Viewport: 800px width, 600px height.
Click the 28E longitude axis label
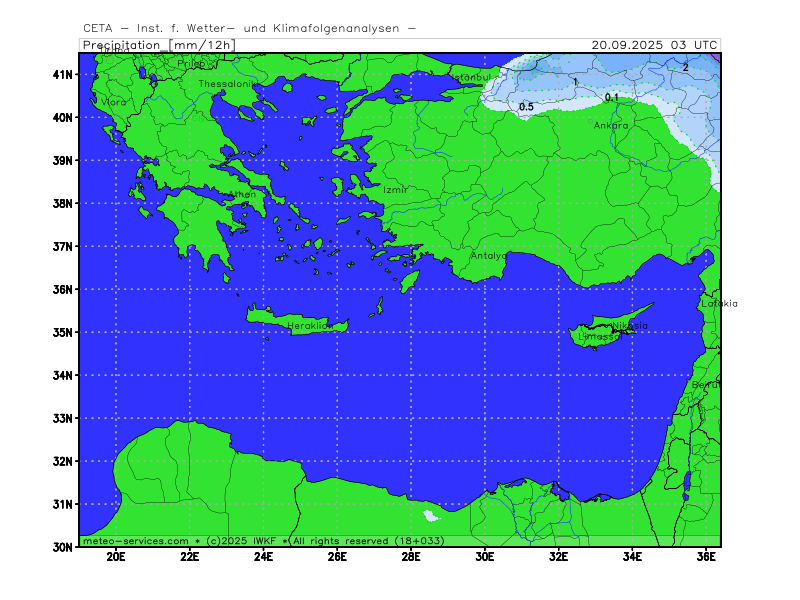pos(411,557)
